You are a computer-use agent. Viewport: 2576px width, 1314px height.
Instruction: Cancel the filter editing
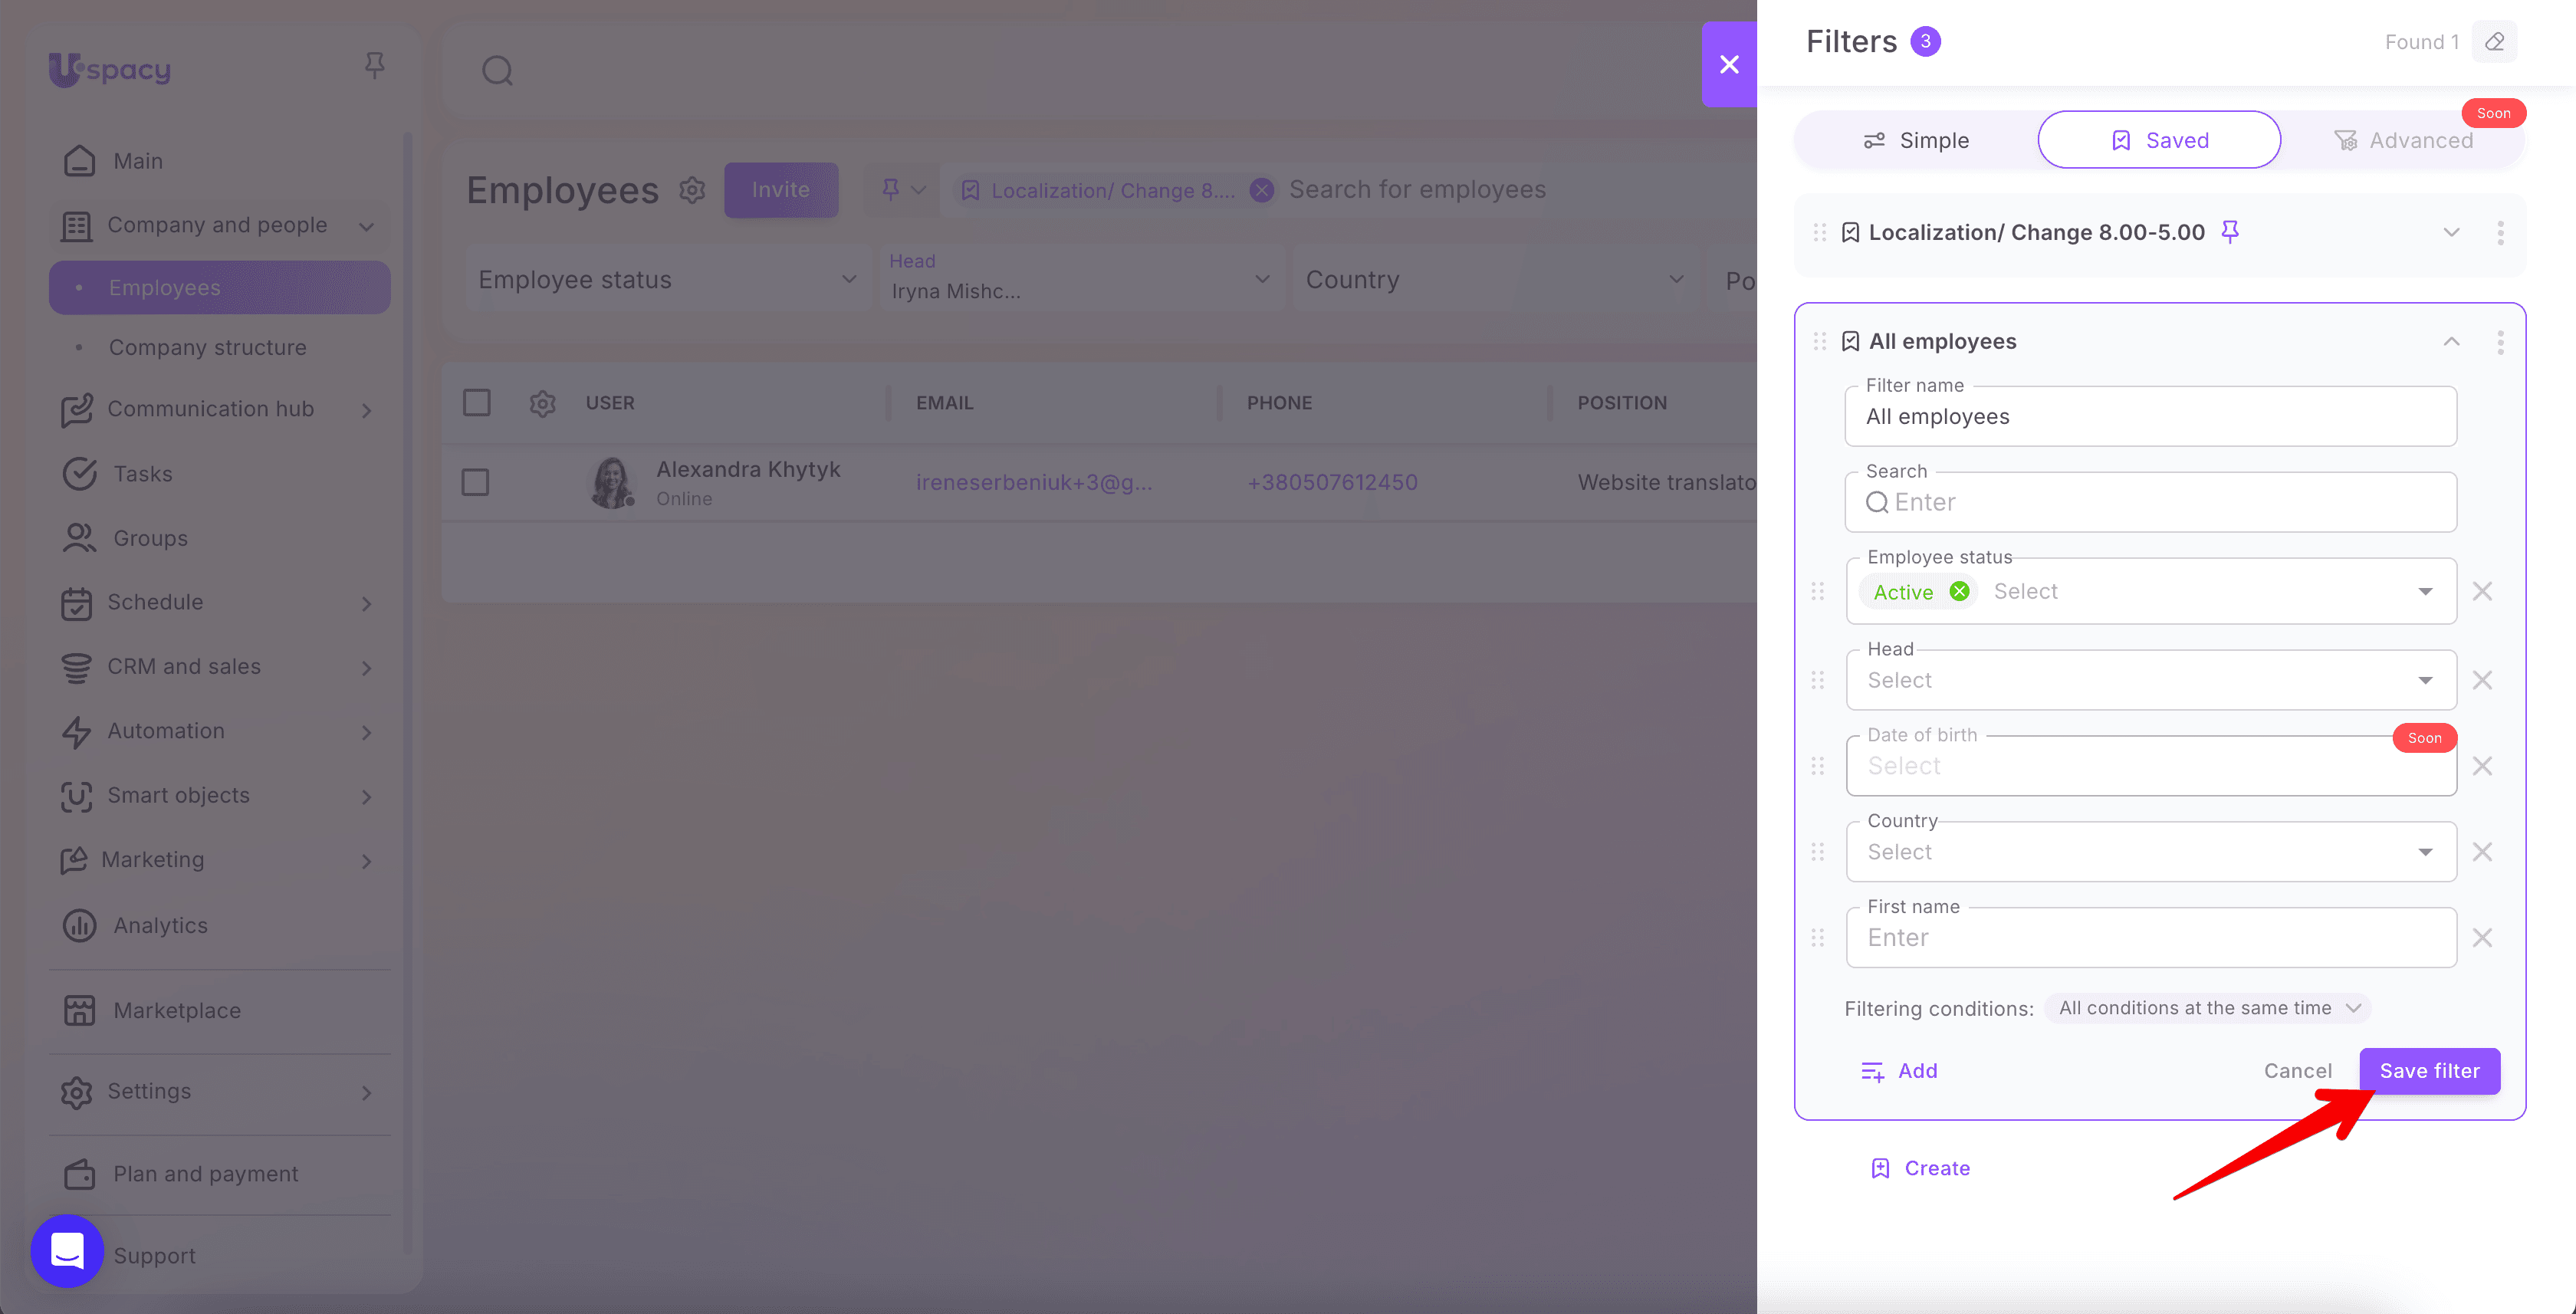pos(2297,1071)
